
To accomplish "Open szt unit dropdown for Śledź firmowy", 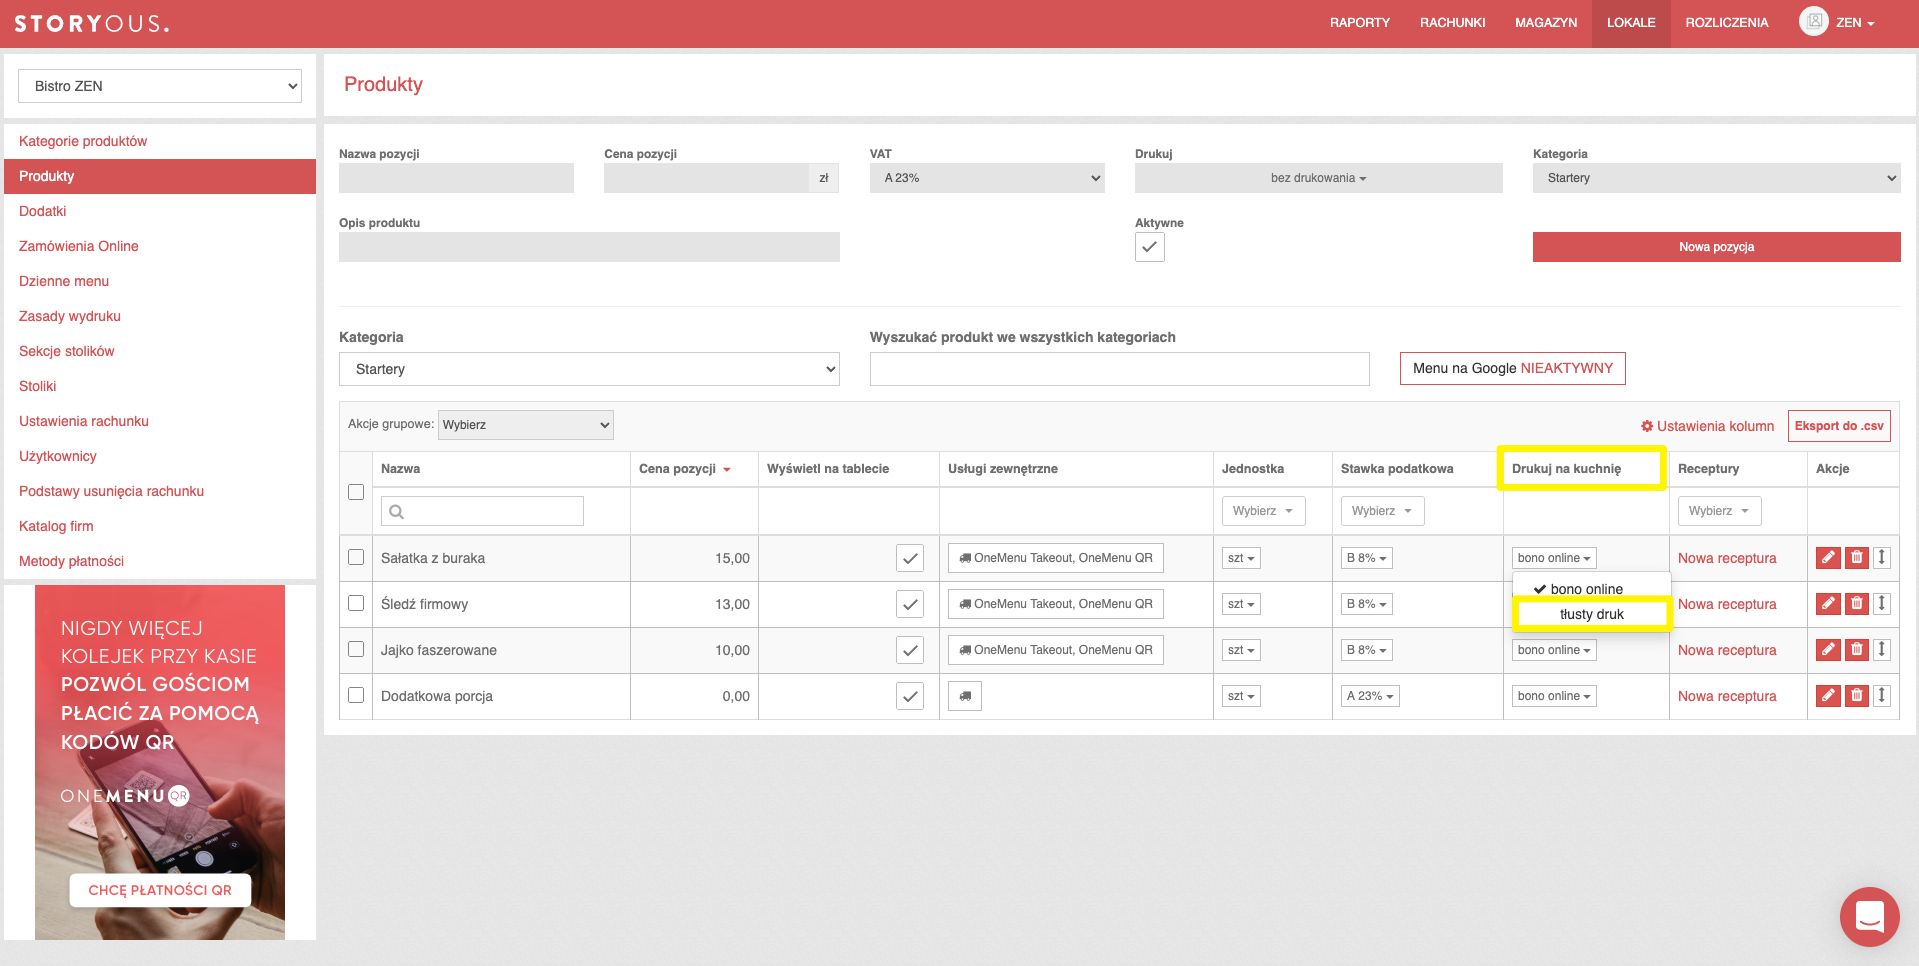I will [1241, 604].
